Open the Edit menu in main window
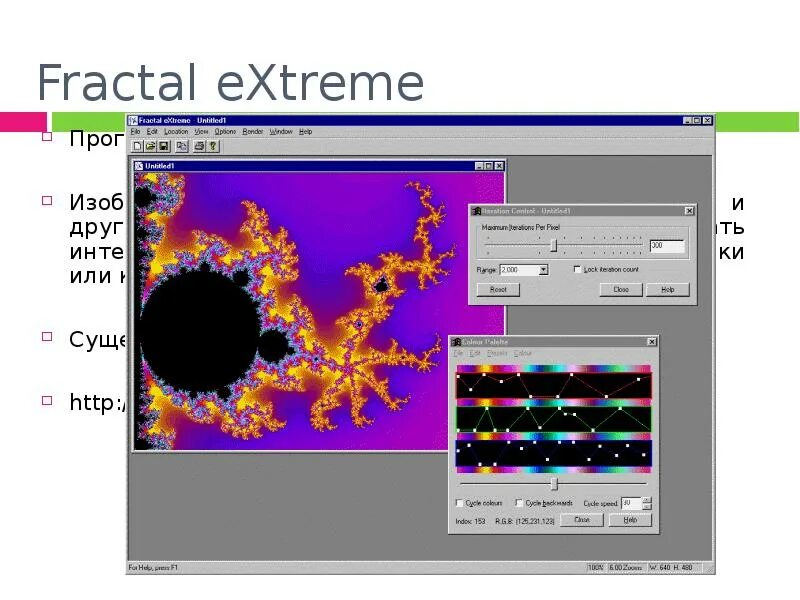Screen dimensions: 800x600 pyautogui.click(x=152, y=132)
